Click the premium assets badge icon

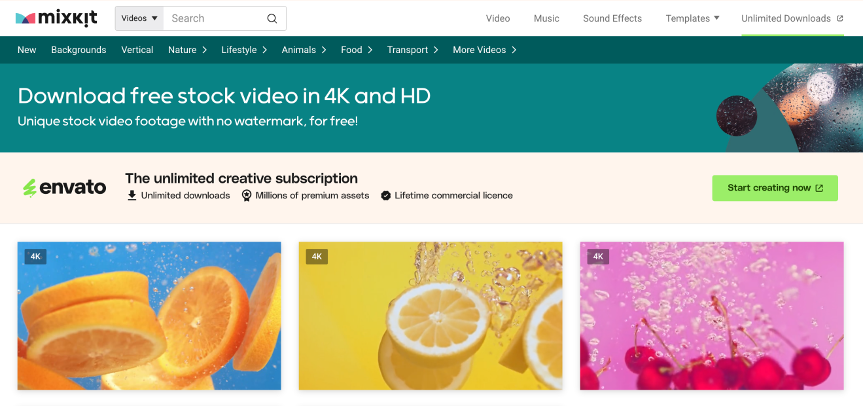coord(246,196)
